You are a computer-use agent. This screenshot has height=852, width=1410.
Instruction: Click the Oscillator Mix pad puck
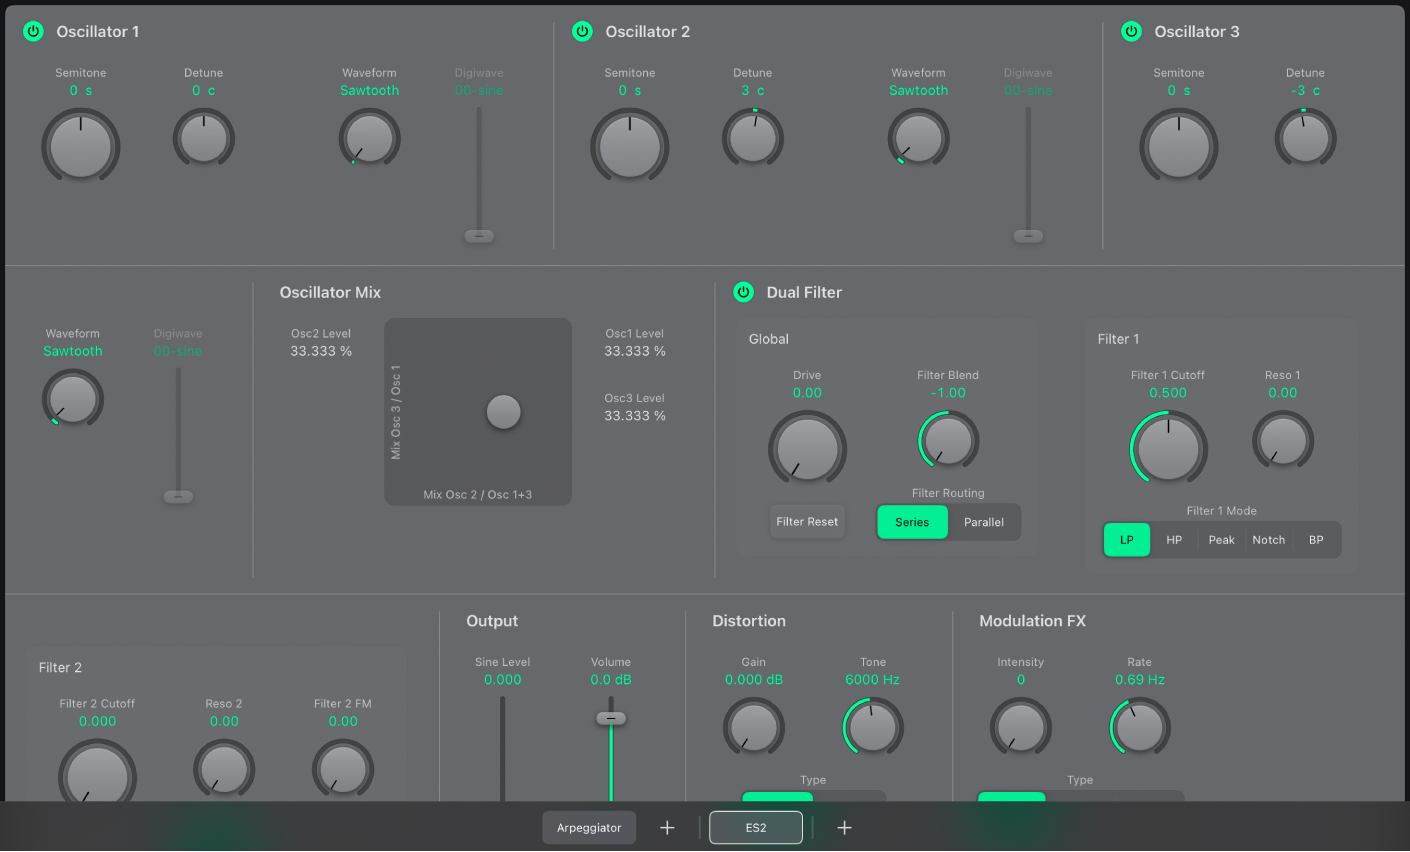click(x=503, y=412)
